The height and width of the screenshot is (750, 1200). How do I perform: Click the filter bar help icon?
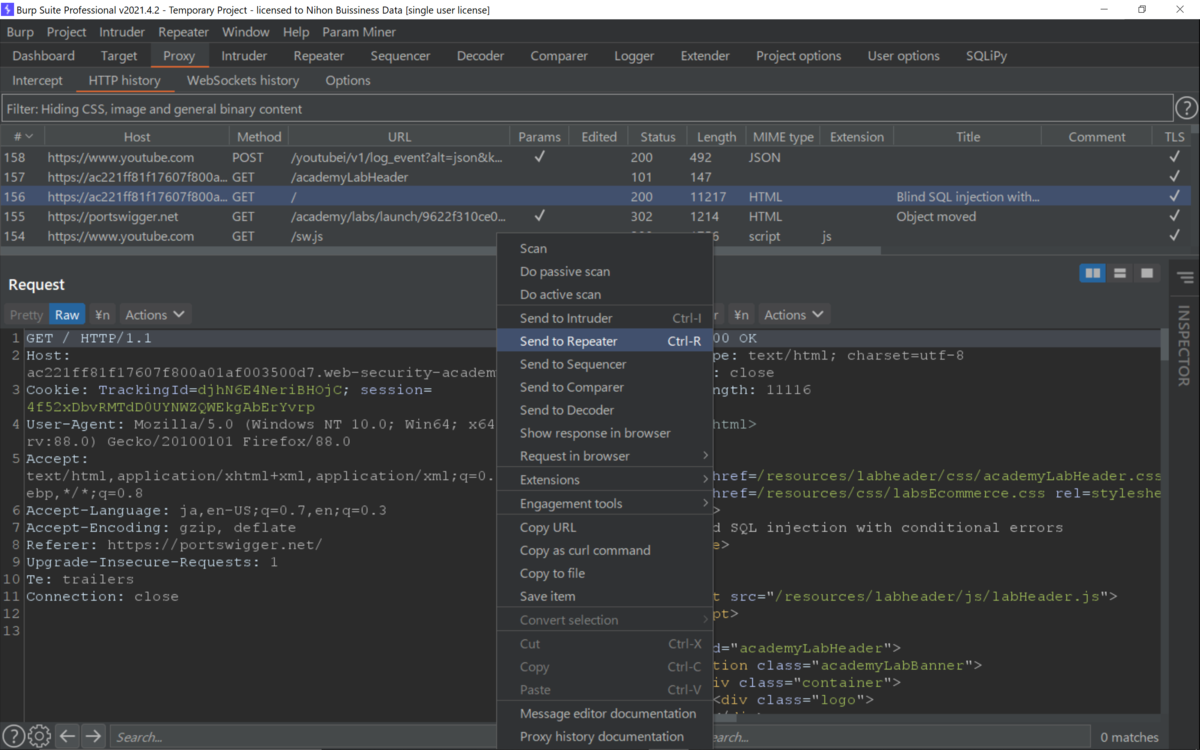coord(1187,107)
